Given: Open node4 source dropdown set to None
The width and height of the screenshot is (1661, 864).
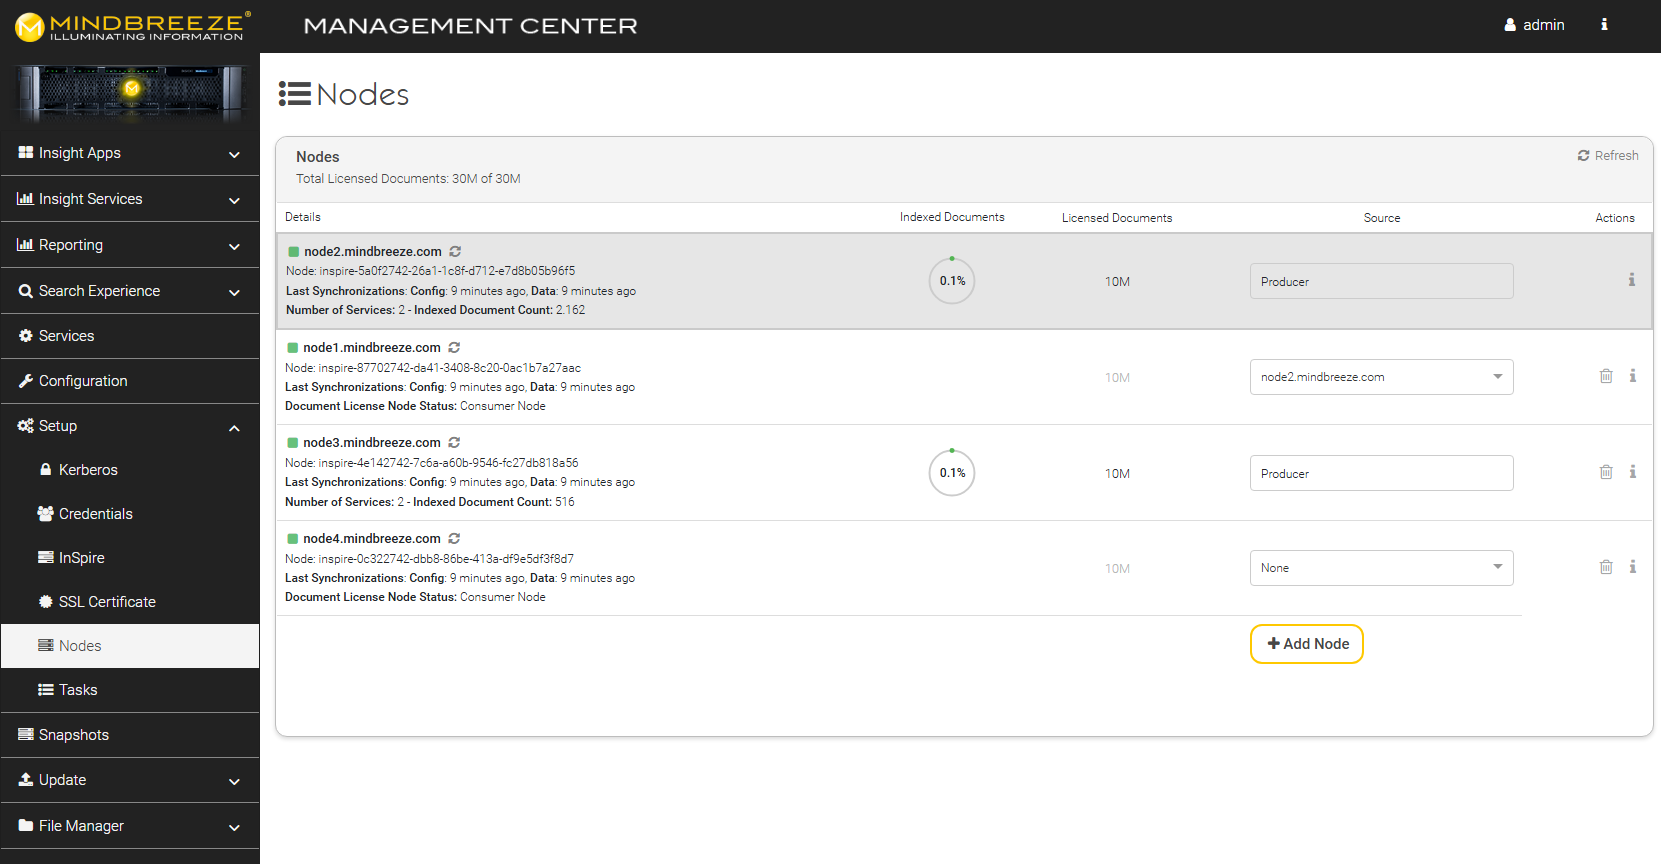Looking at the screenshot, I should point(1381,568).
